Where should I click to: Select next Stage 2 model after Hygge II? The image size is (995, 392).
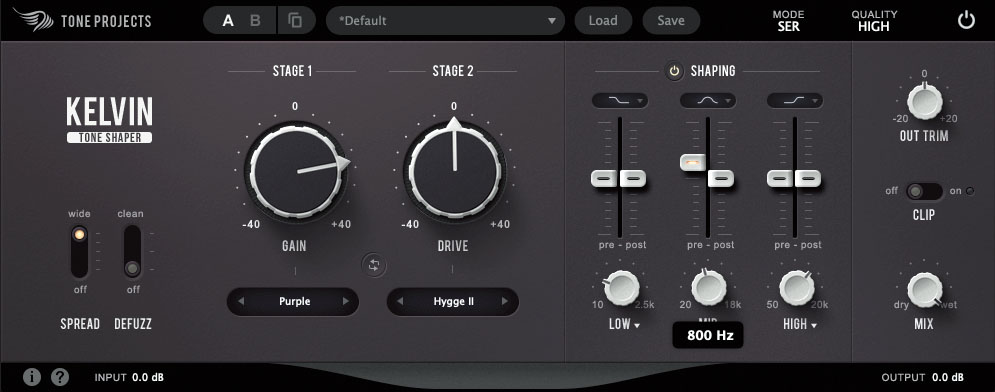tap(505, 301)
